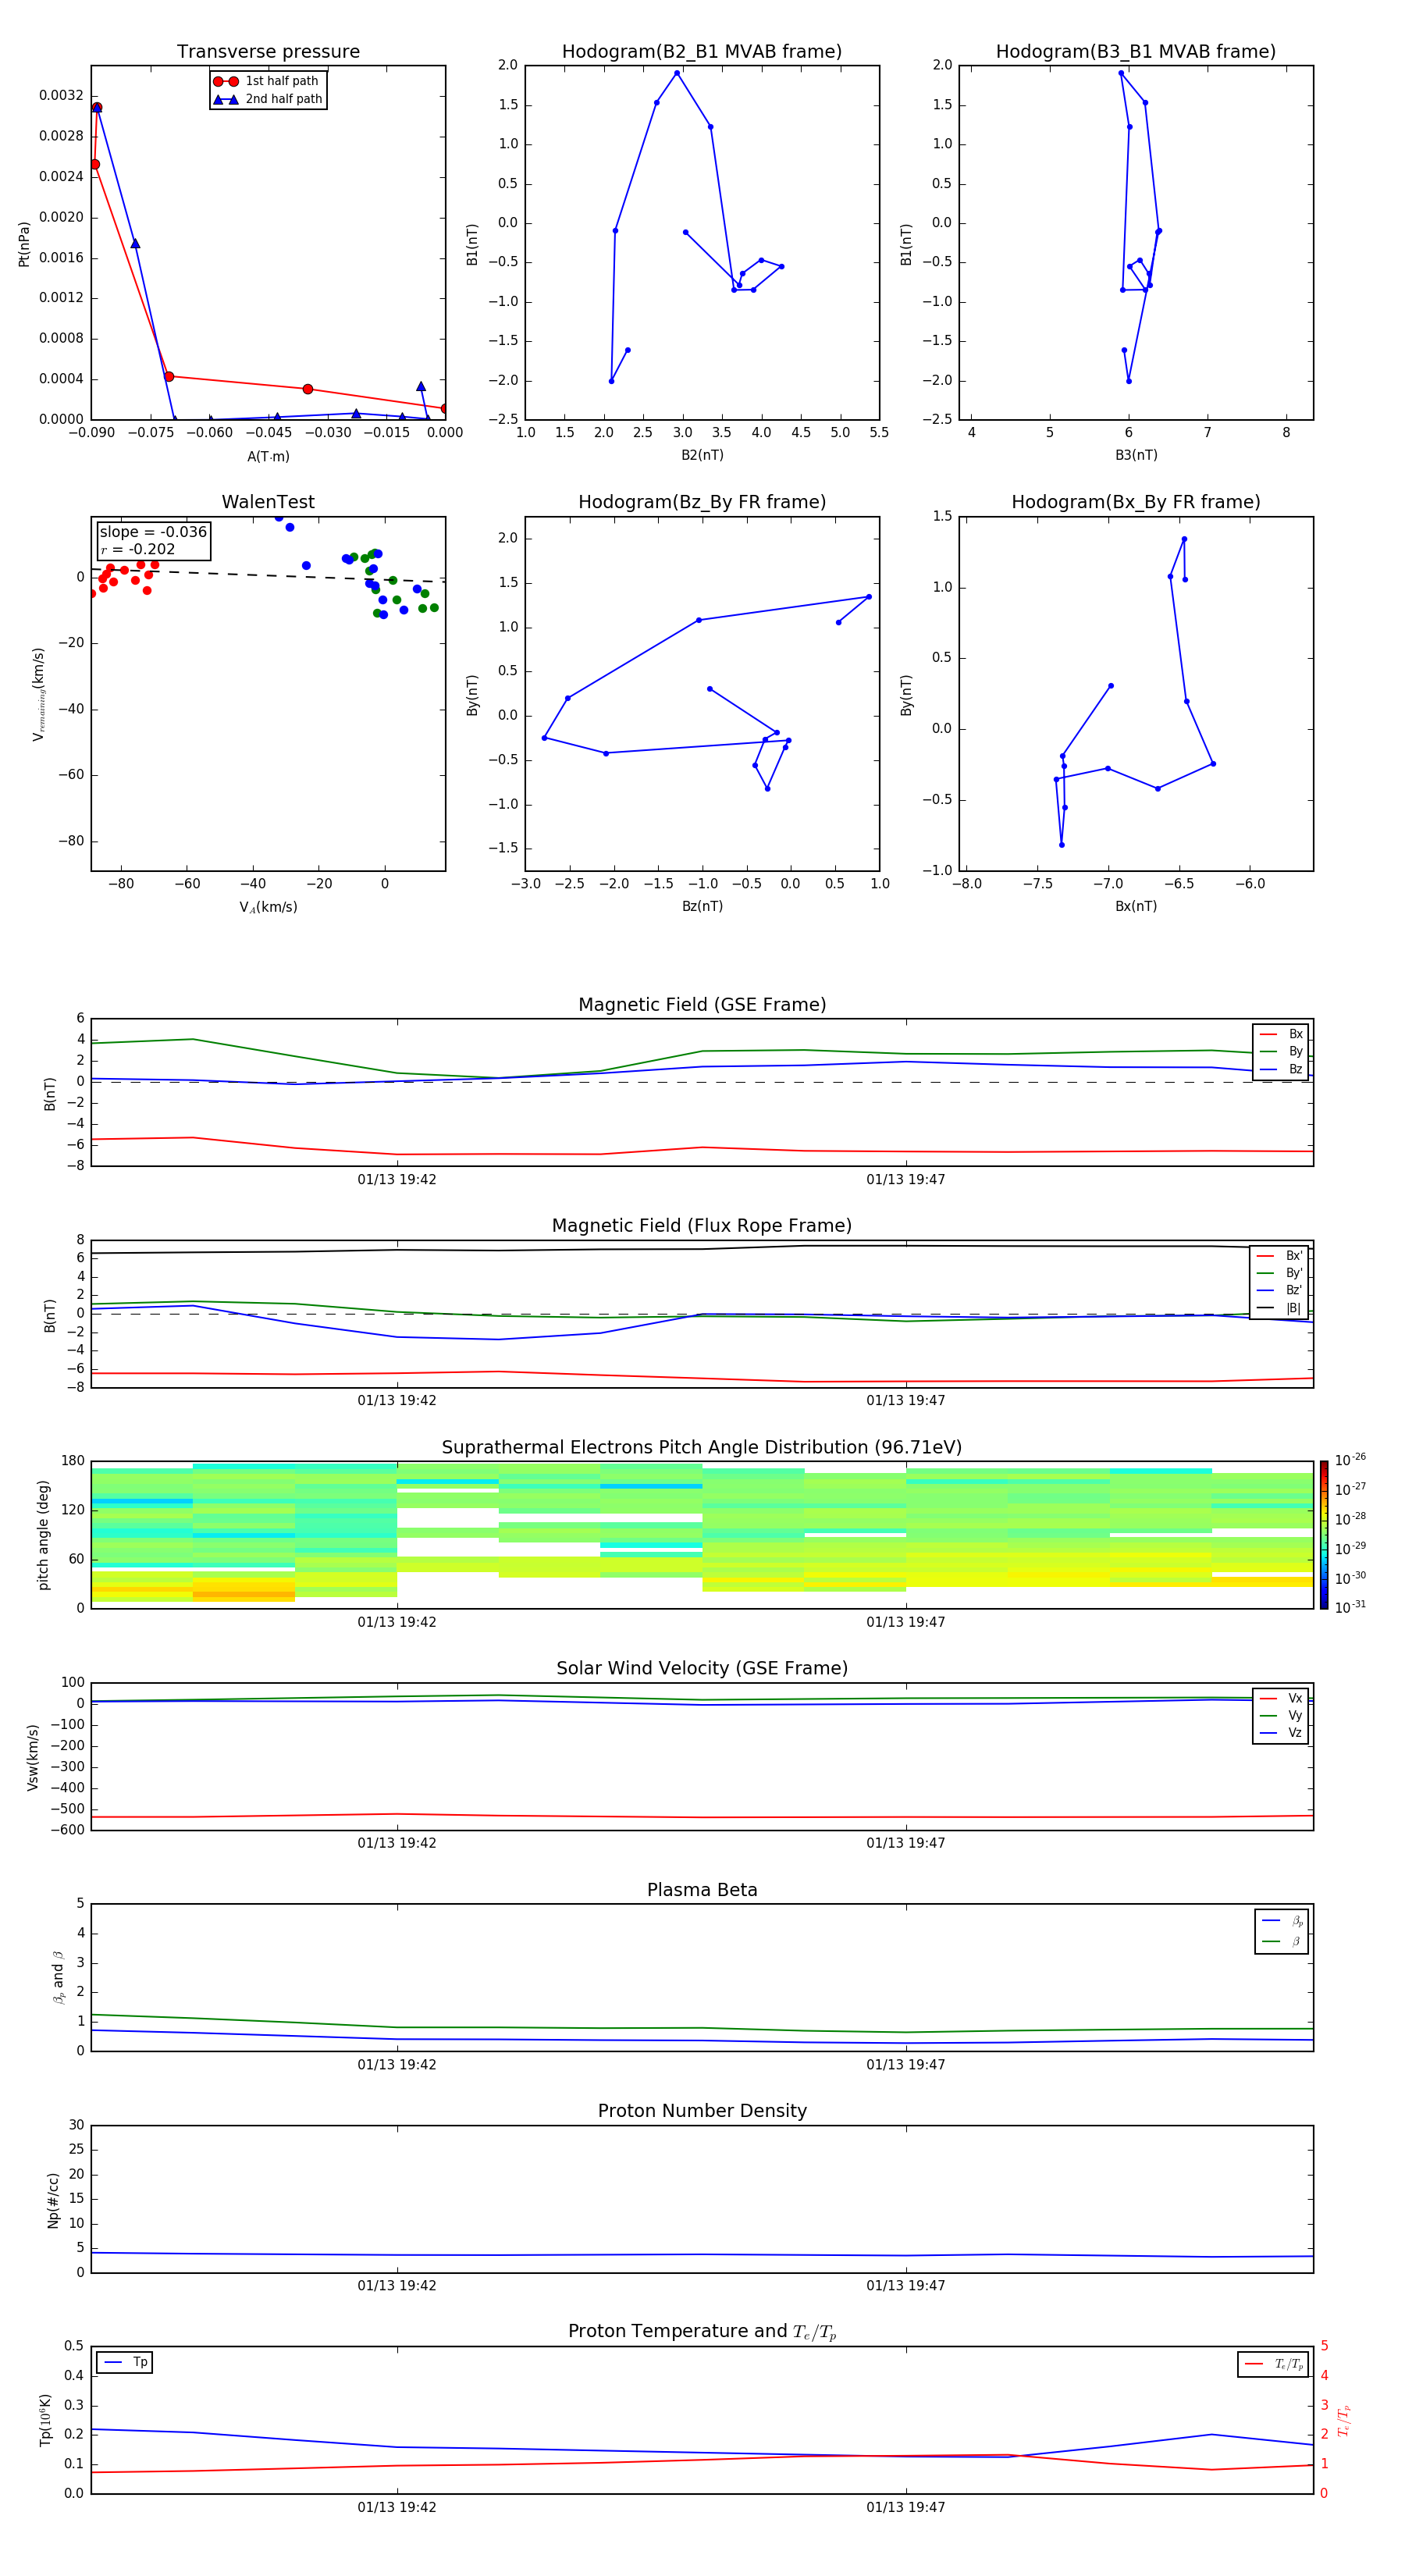The image size is (1405, 2576).
Task: Click 'Hodogram(Bz_By FR frame)' title
Action: point(702,502)
